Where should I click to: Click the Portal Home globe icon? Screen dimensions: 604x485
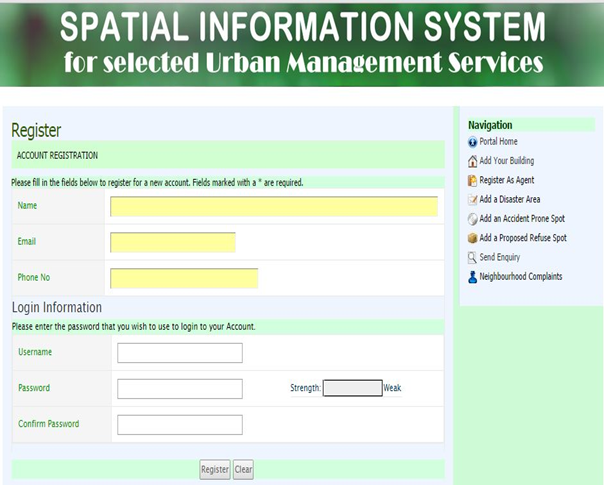pos(472,142)
